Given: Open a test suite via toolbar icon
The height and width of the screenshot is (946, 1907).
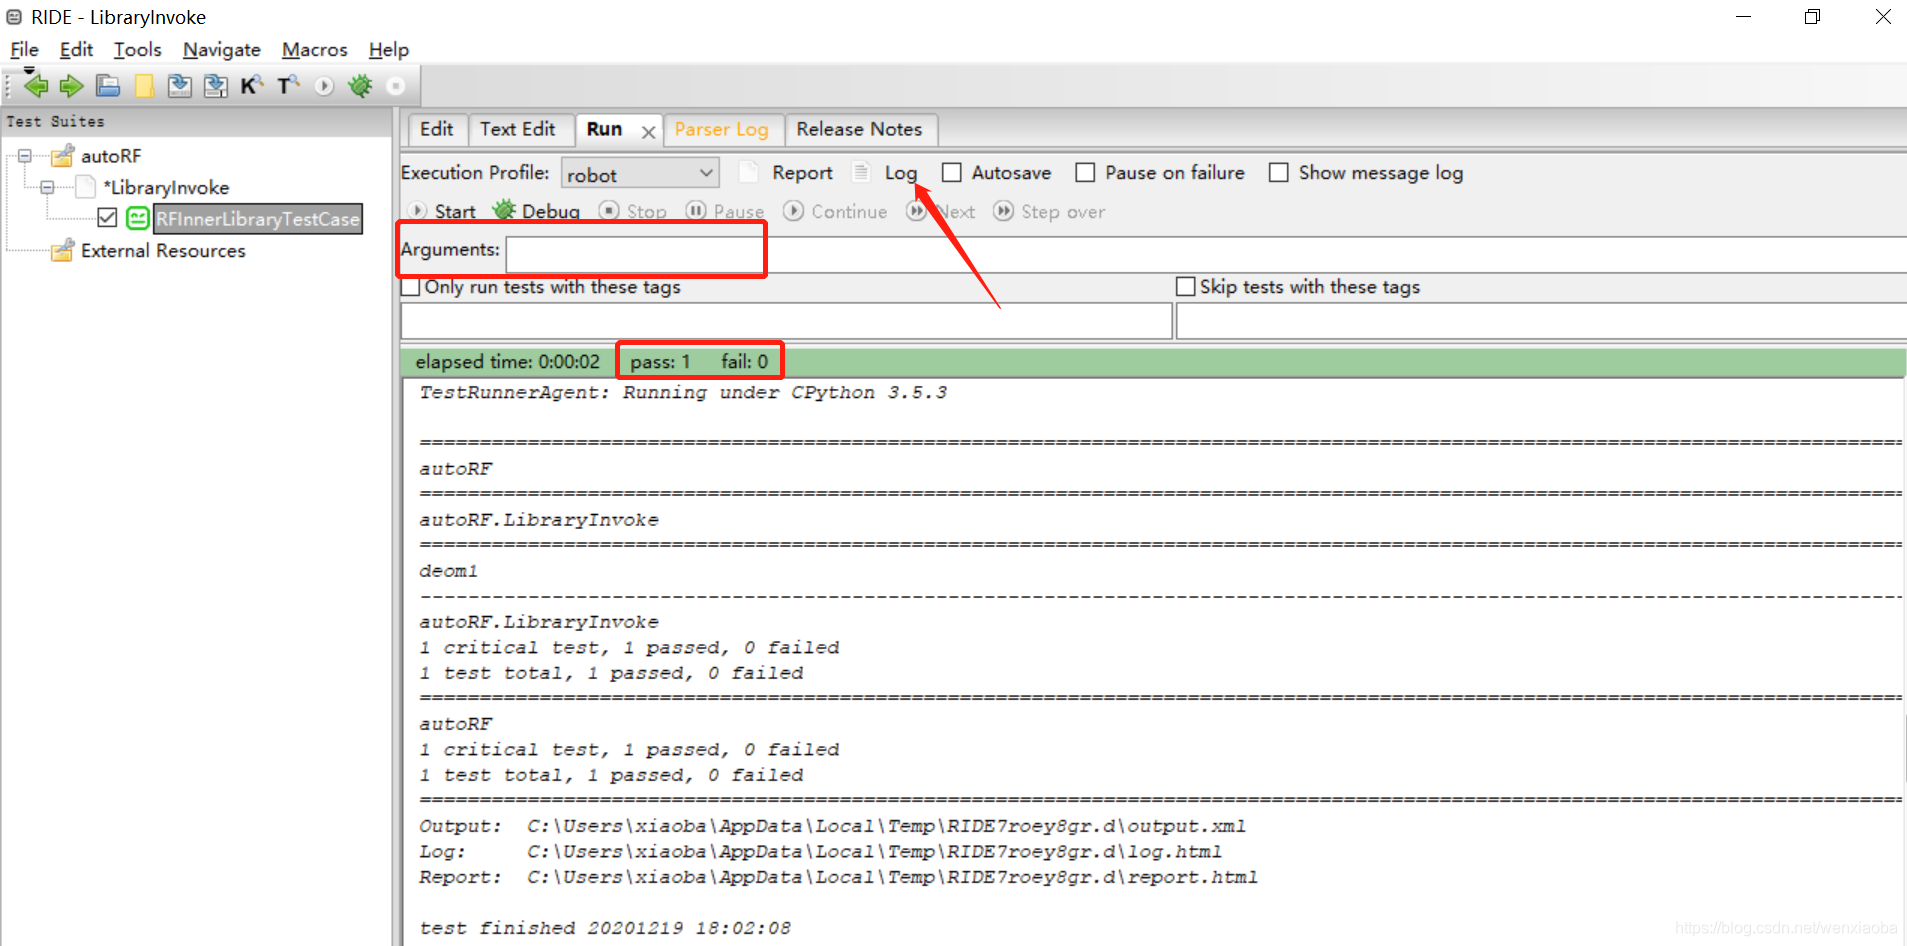Looking at the screenshot, I should click(108, 87).
